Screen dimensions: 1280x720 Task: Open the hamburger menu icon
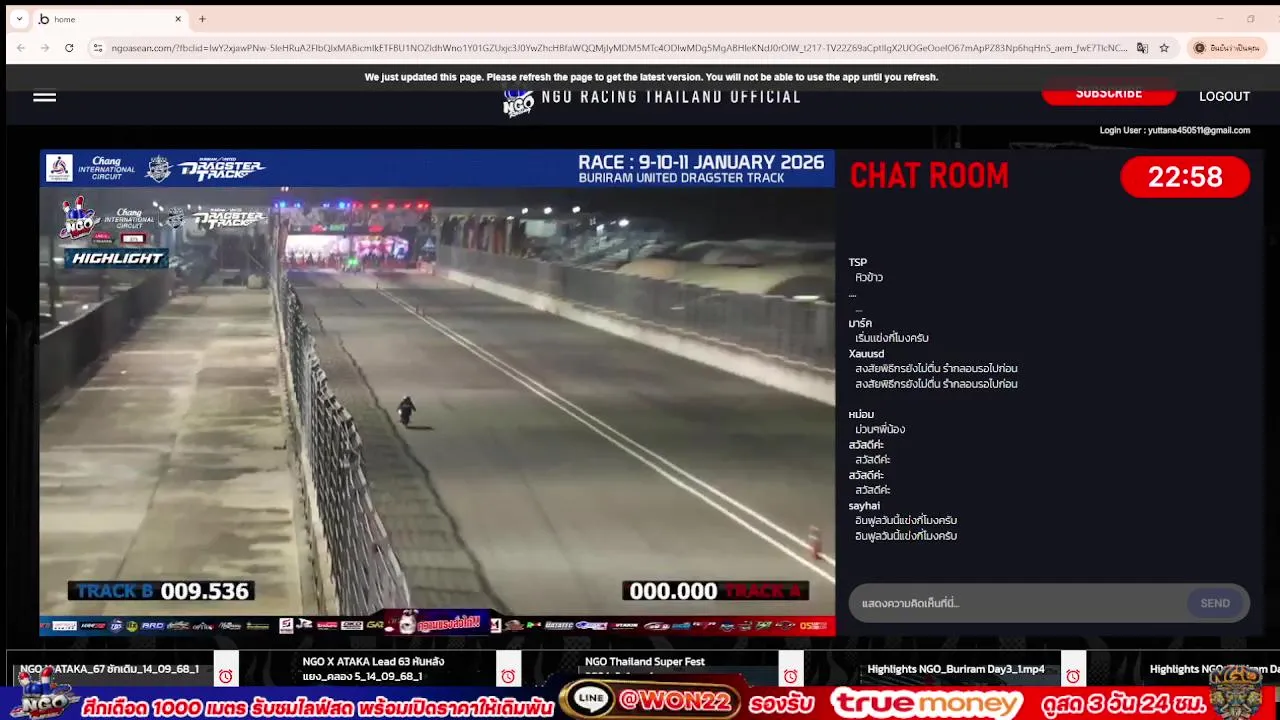pos(44,97)
